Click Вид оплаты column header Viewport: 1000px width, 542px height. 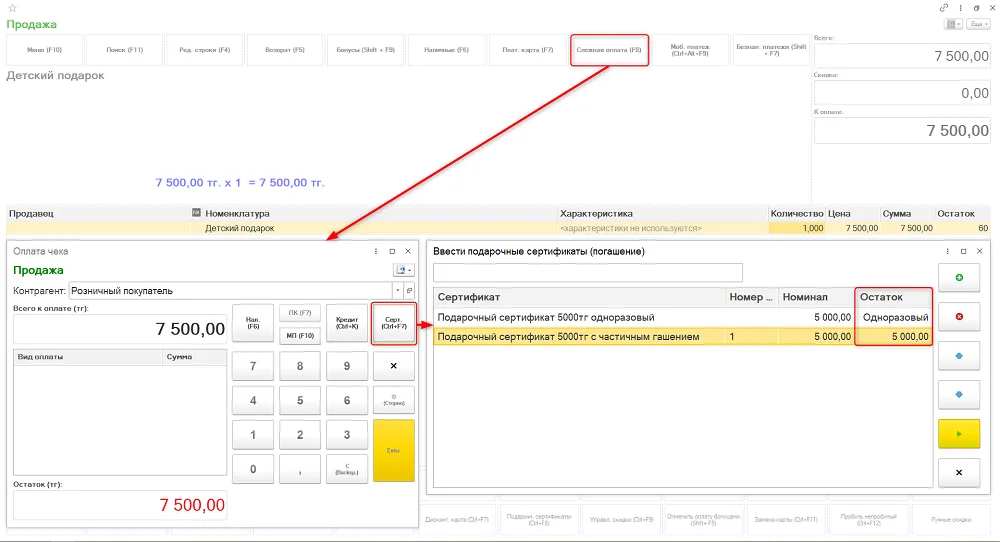pyautogui.click(x=88, y=356)
